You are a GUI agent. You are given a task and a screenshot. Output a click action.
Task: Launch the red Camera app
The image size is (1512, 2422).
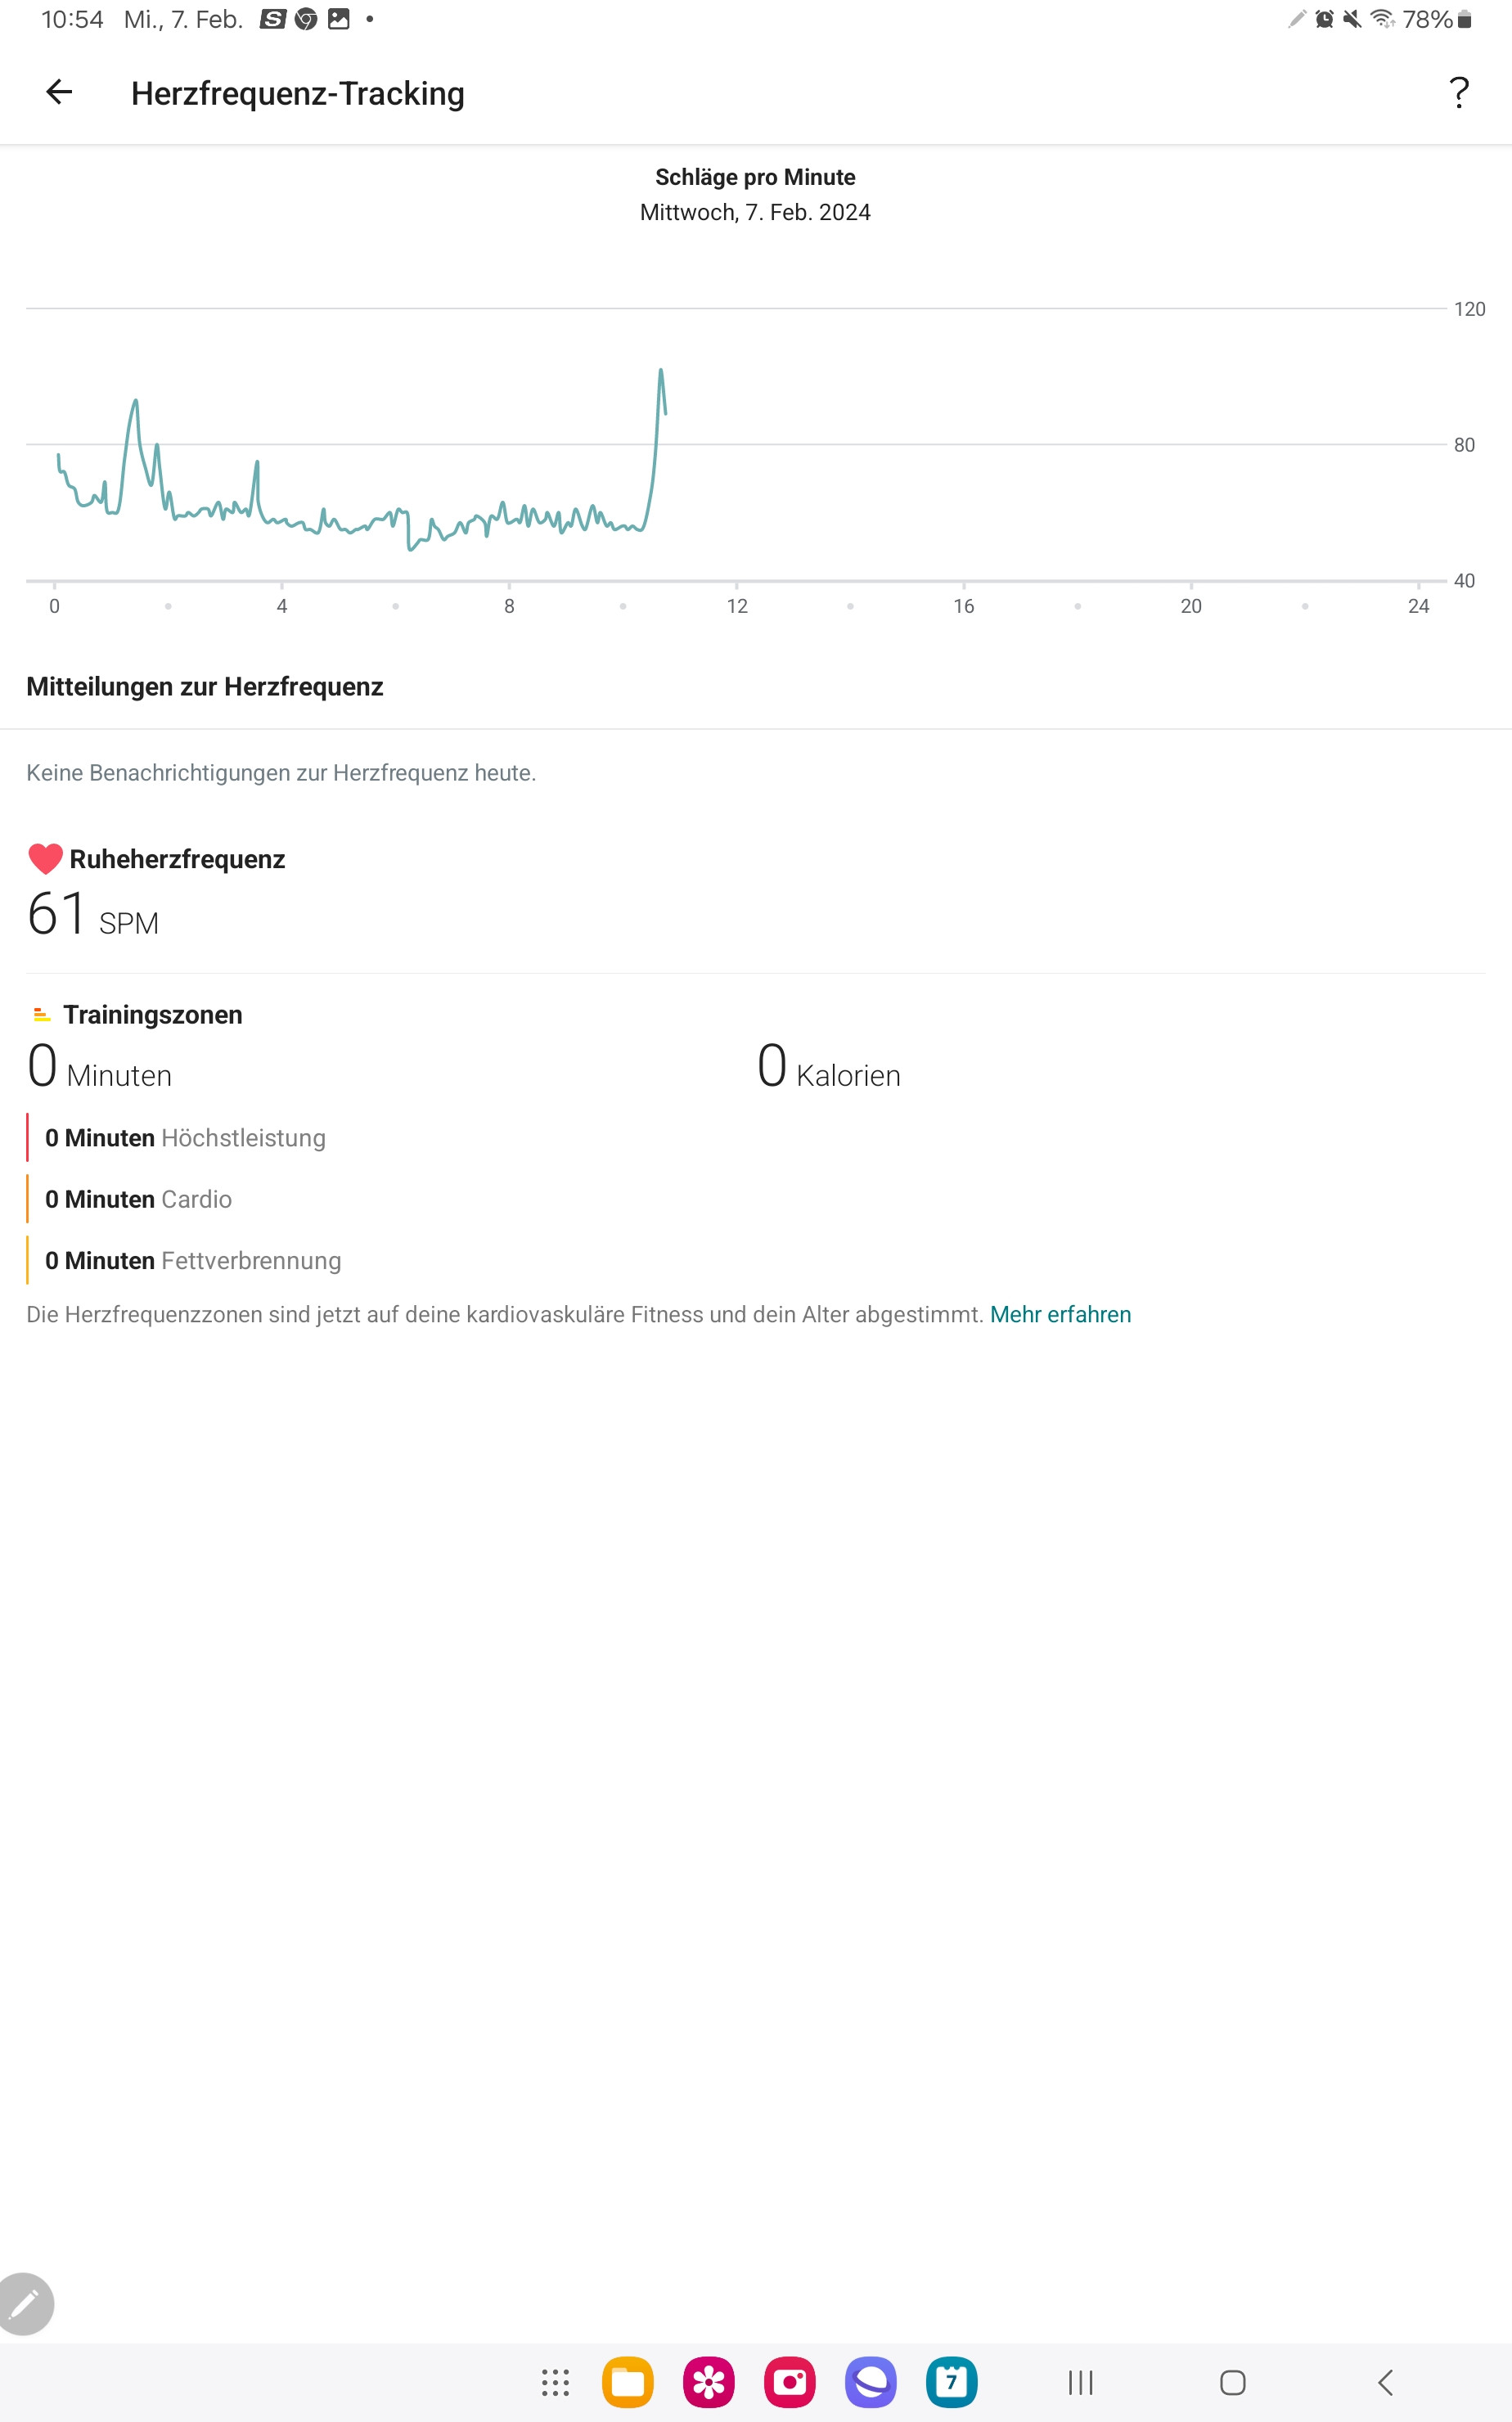(790, 2383)
